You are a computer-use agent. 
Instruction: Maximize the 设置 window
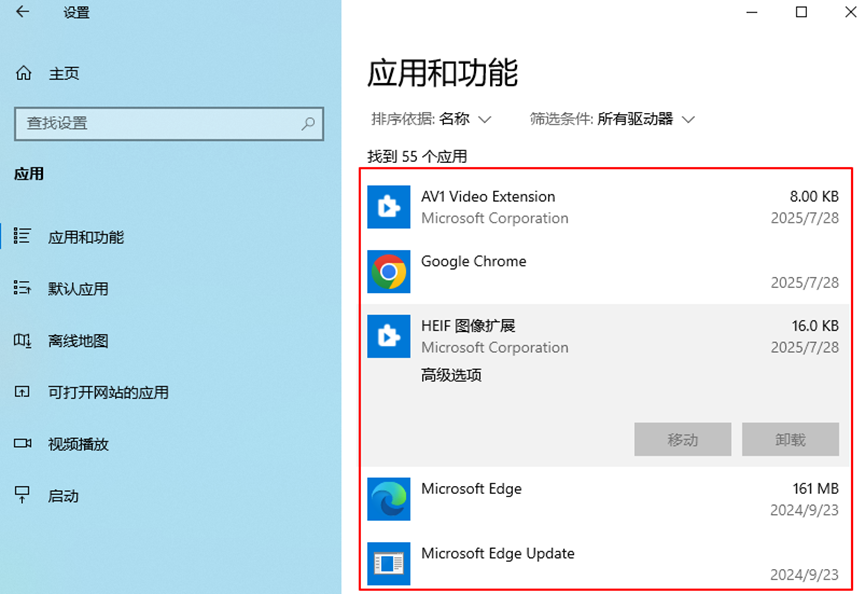[802, 12]
